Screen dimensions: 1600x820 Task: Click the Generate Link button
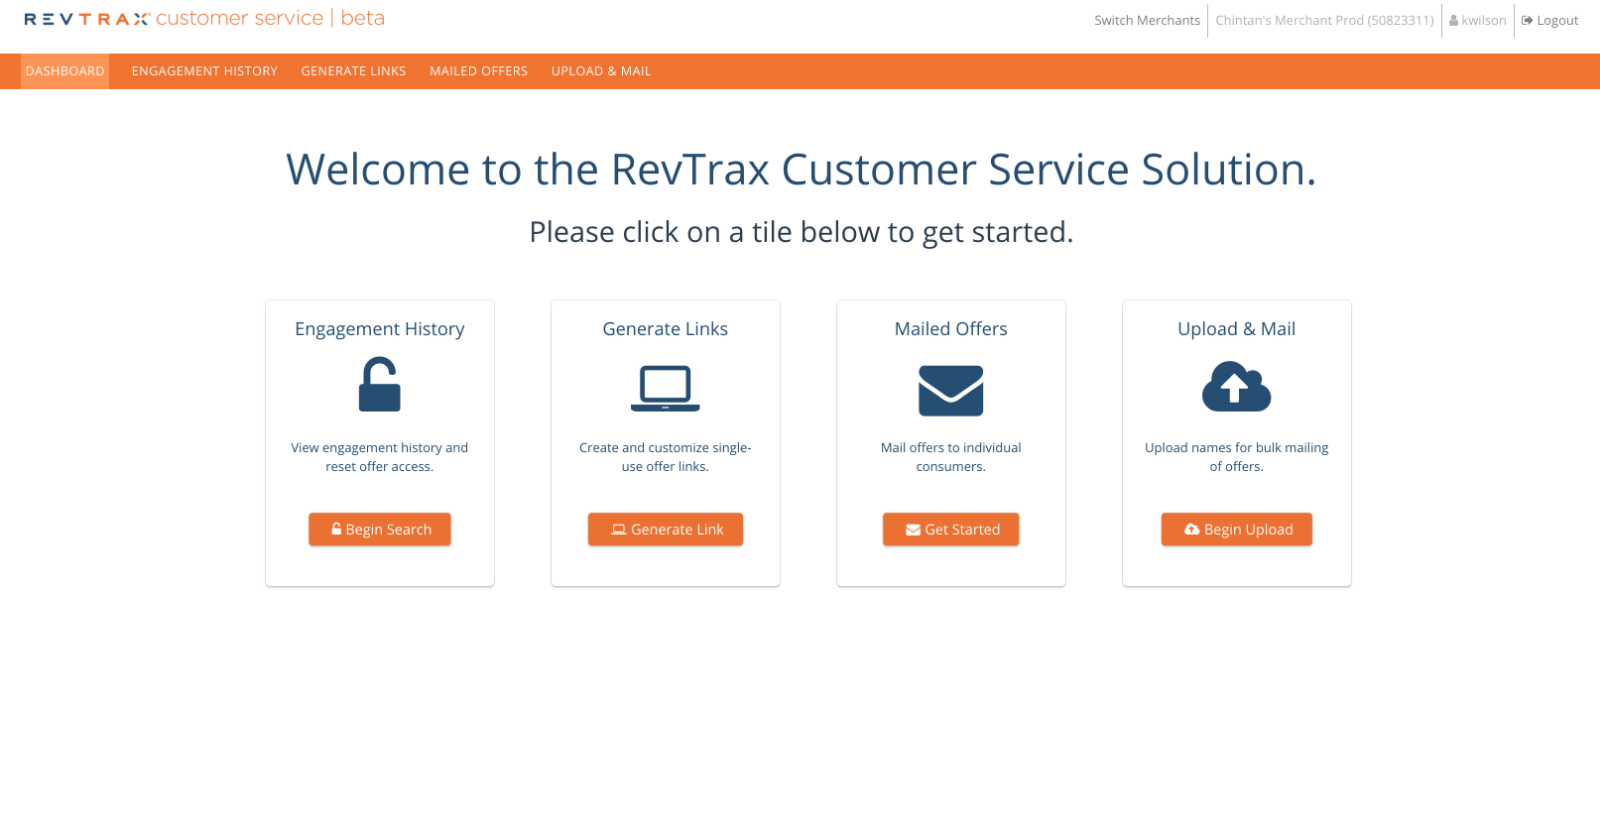pyautogui.click(x=665, y=529)
